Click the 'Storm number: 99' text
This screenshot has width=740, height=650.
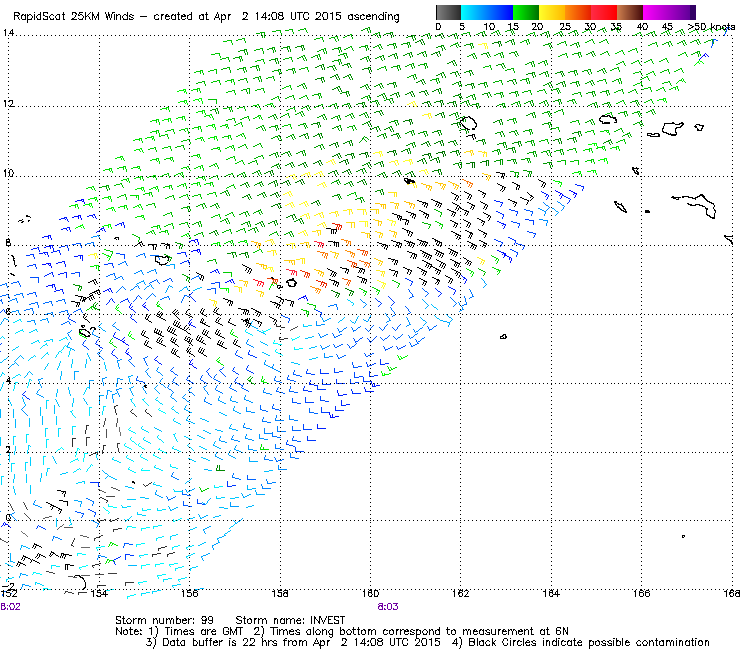pos(164,620)
